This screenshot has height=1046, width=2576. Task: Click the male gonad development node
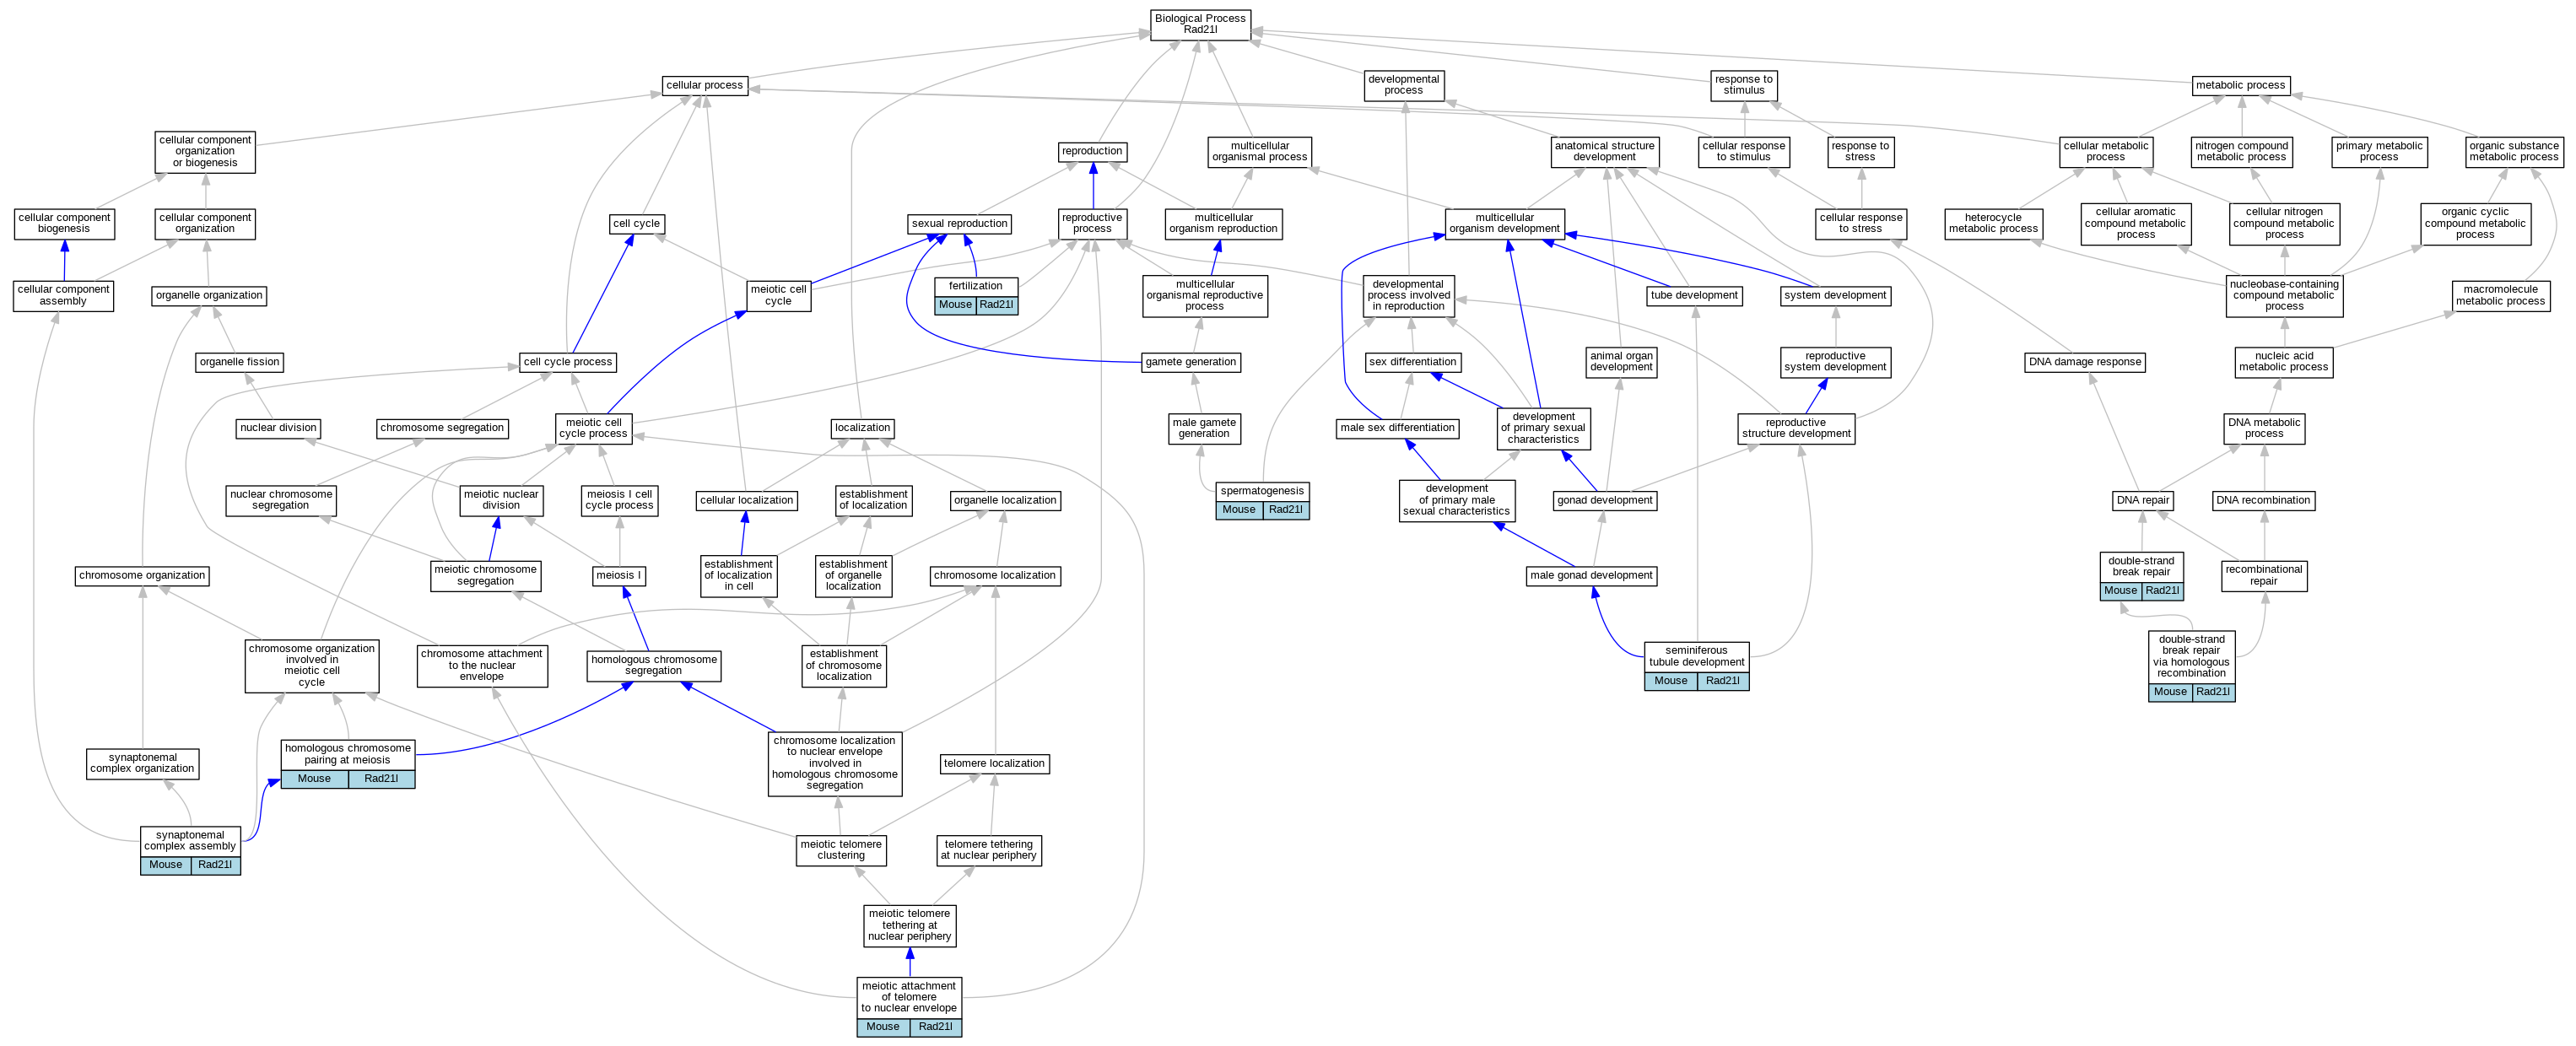pyautogui.click(x=1591, y=576)
